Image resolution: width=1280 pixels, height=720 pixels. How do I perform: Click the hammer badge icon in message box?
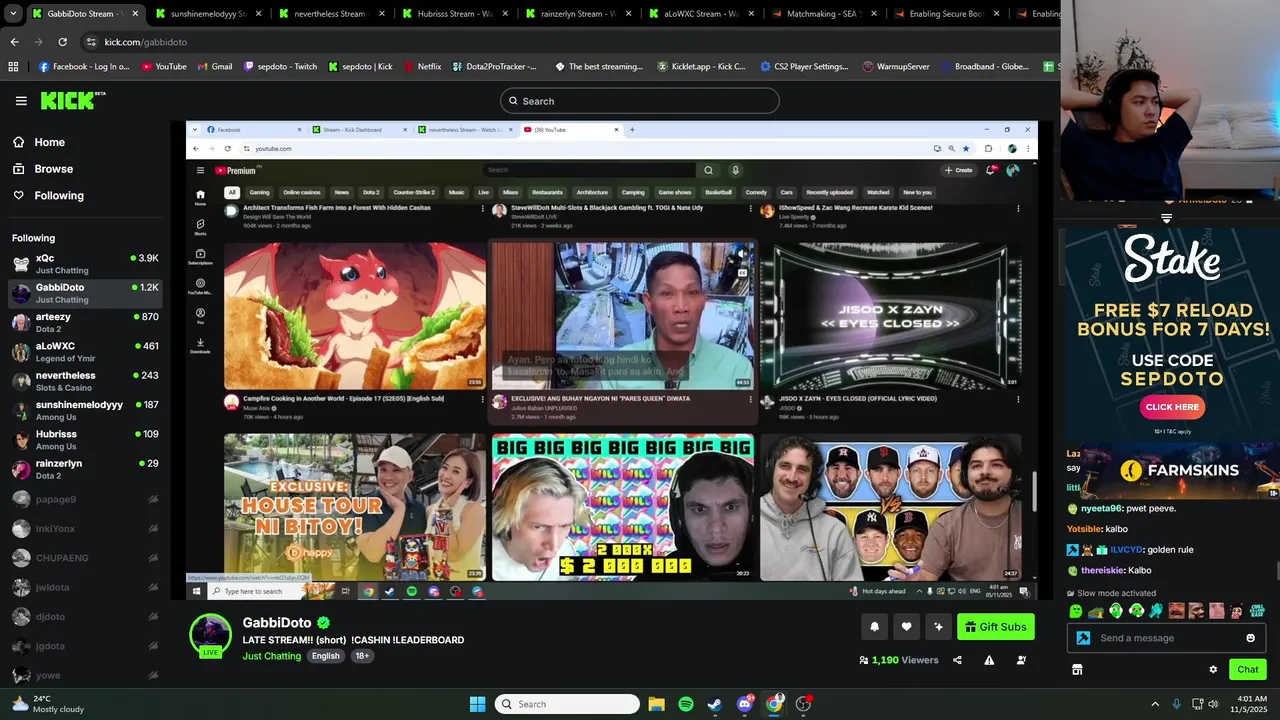click(1083, 638)
